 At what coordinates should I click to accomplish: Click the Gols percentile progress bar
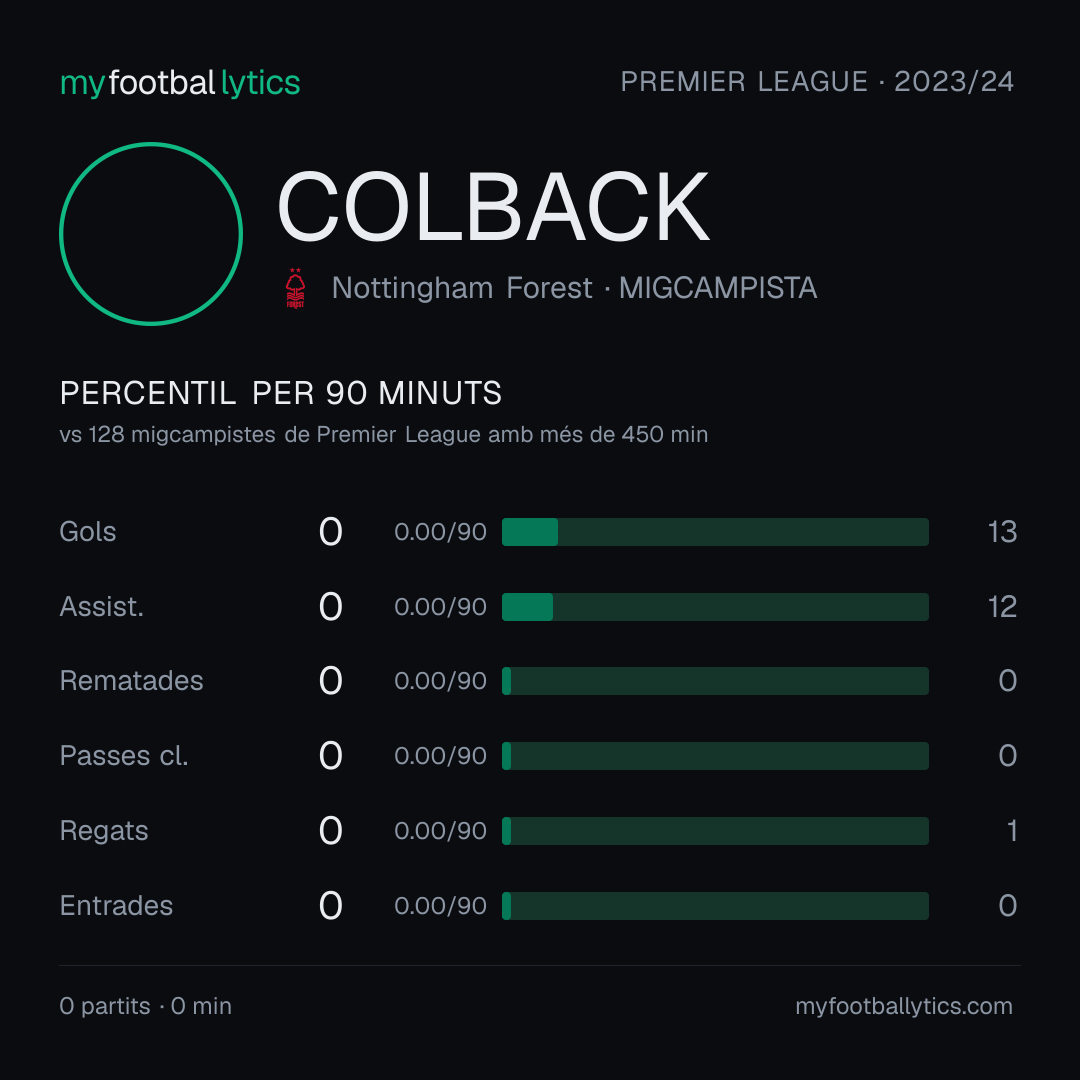pyautogui.click(x=715, y=532)
